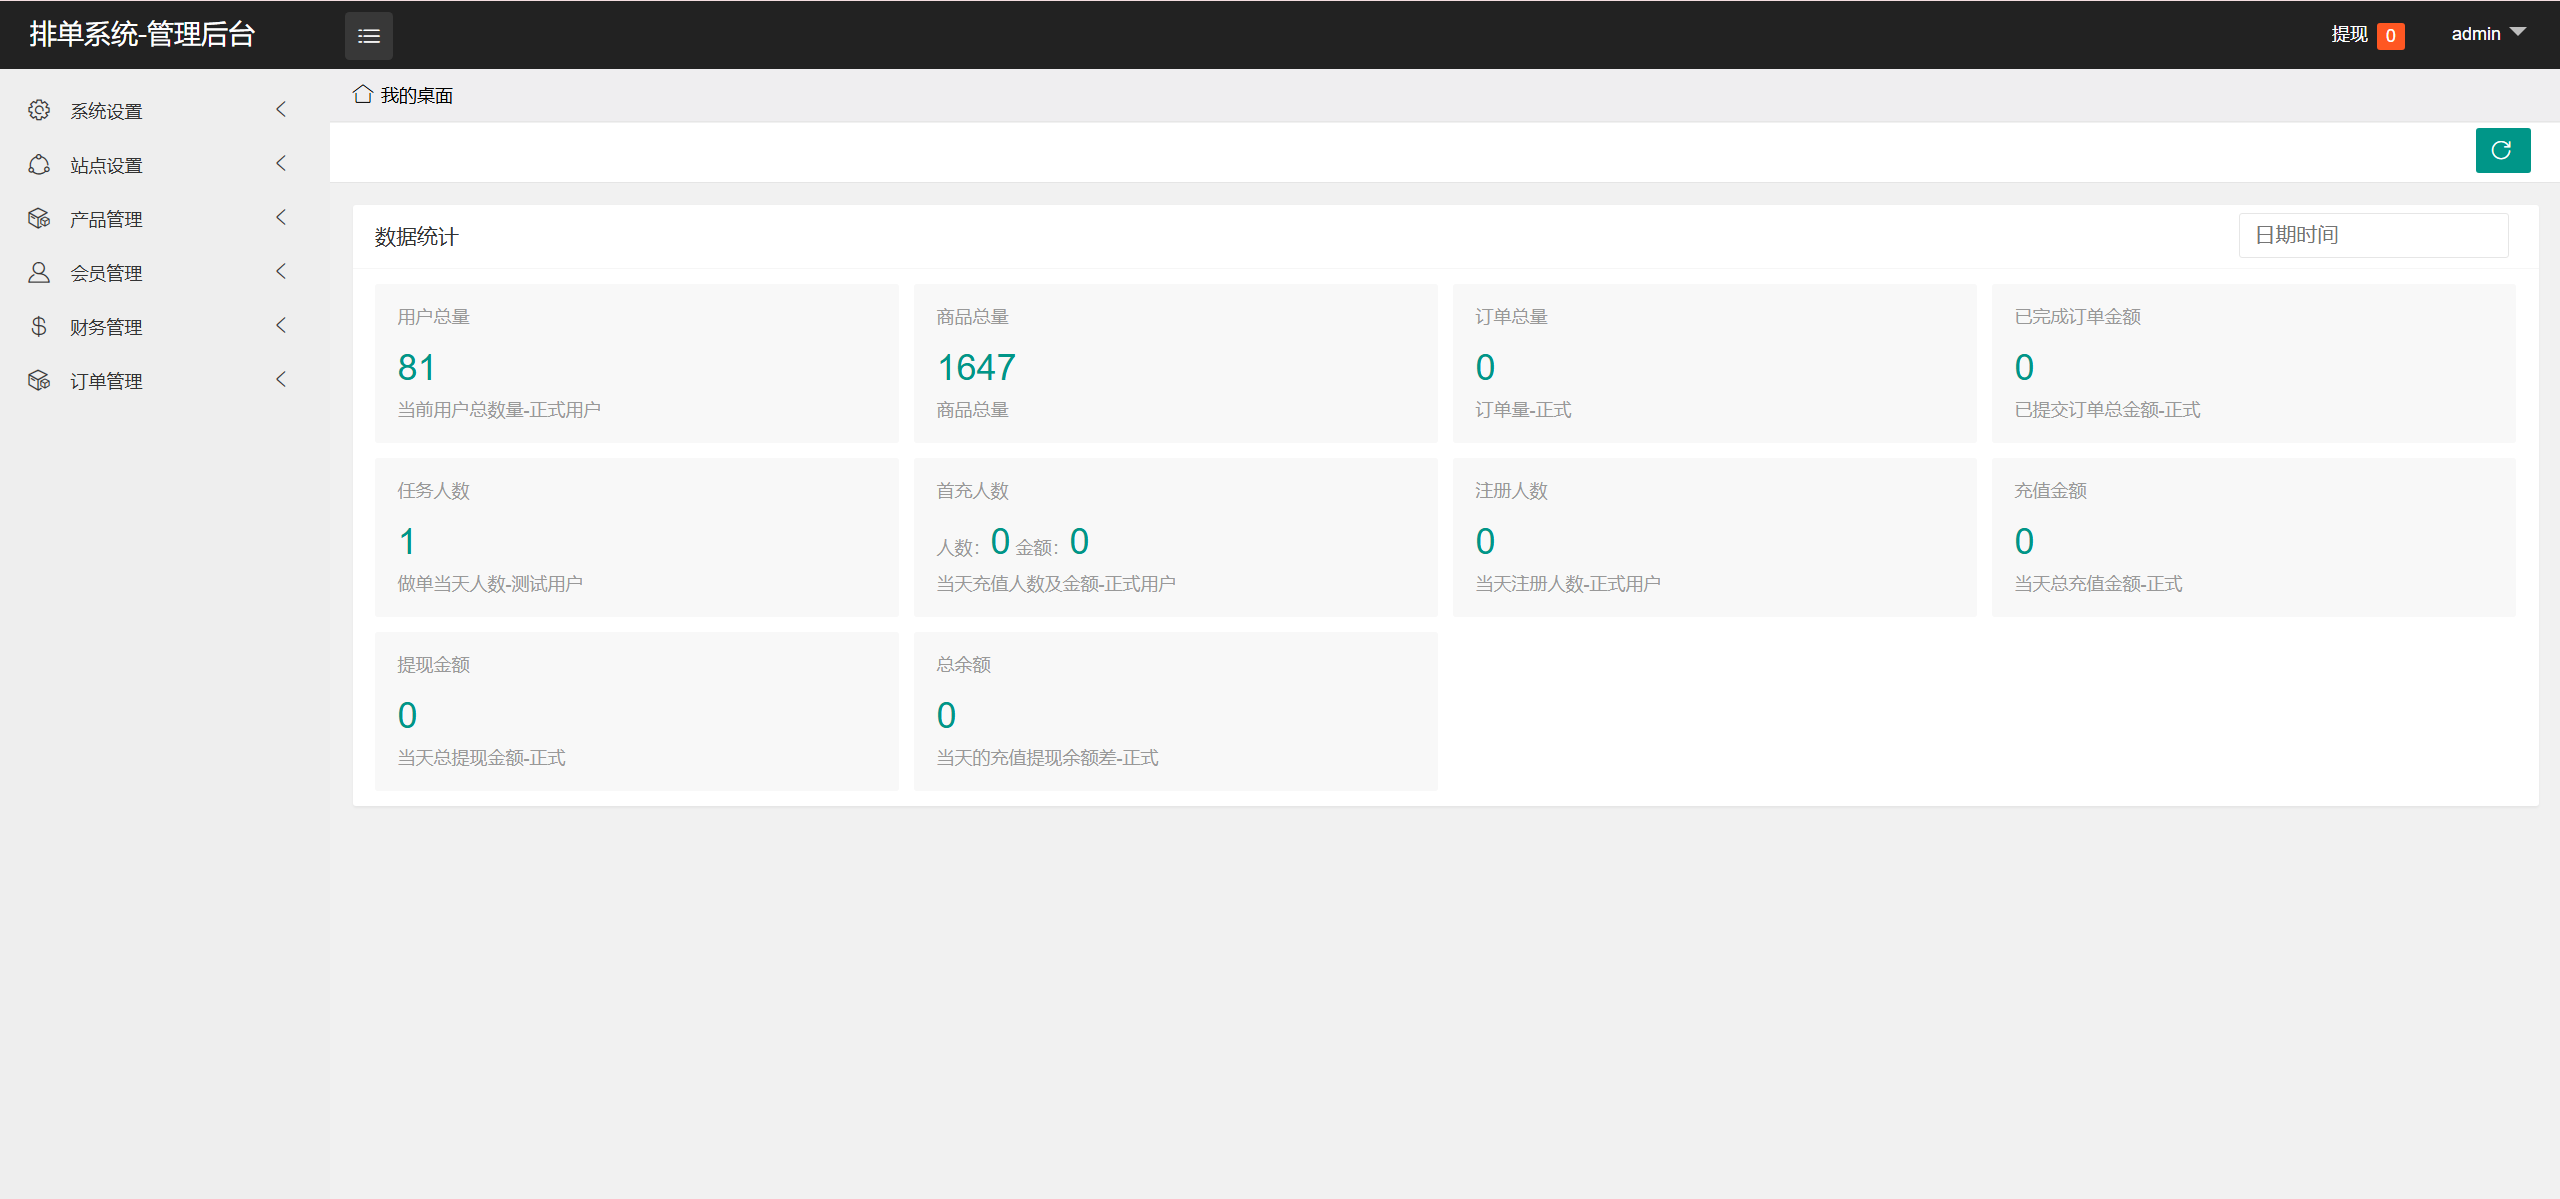Click the hamburger menu collapse icon
2560x1199 pixels.
pyautogui.click(x=368, y=36)
